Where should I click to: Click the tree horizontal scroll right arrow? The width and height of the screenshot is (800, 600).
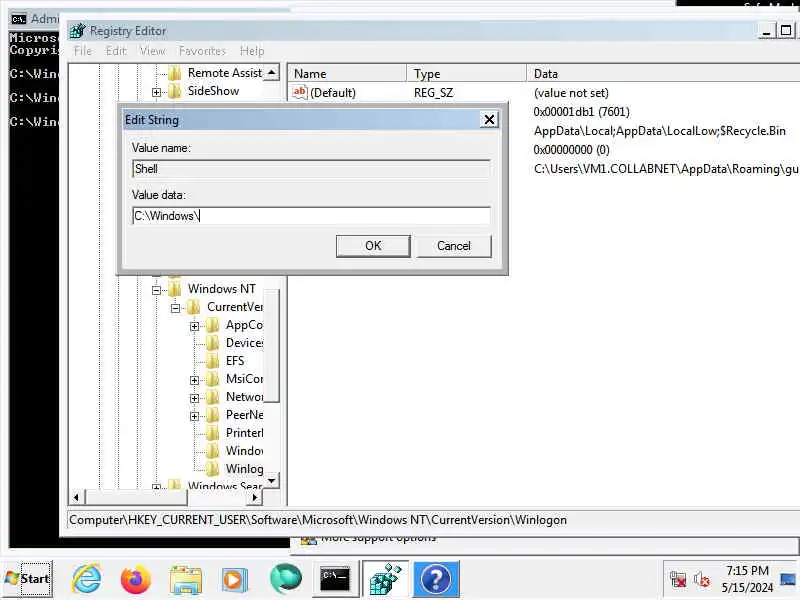[x=255, y=497]
